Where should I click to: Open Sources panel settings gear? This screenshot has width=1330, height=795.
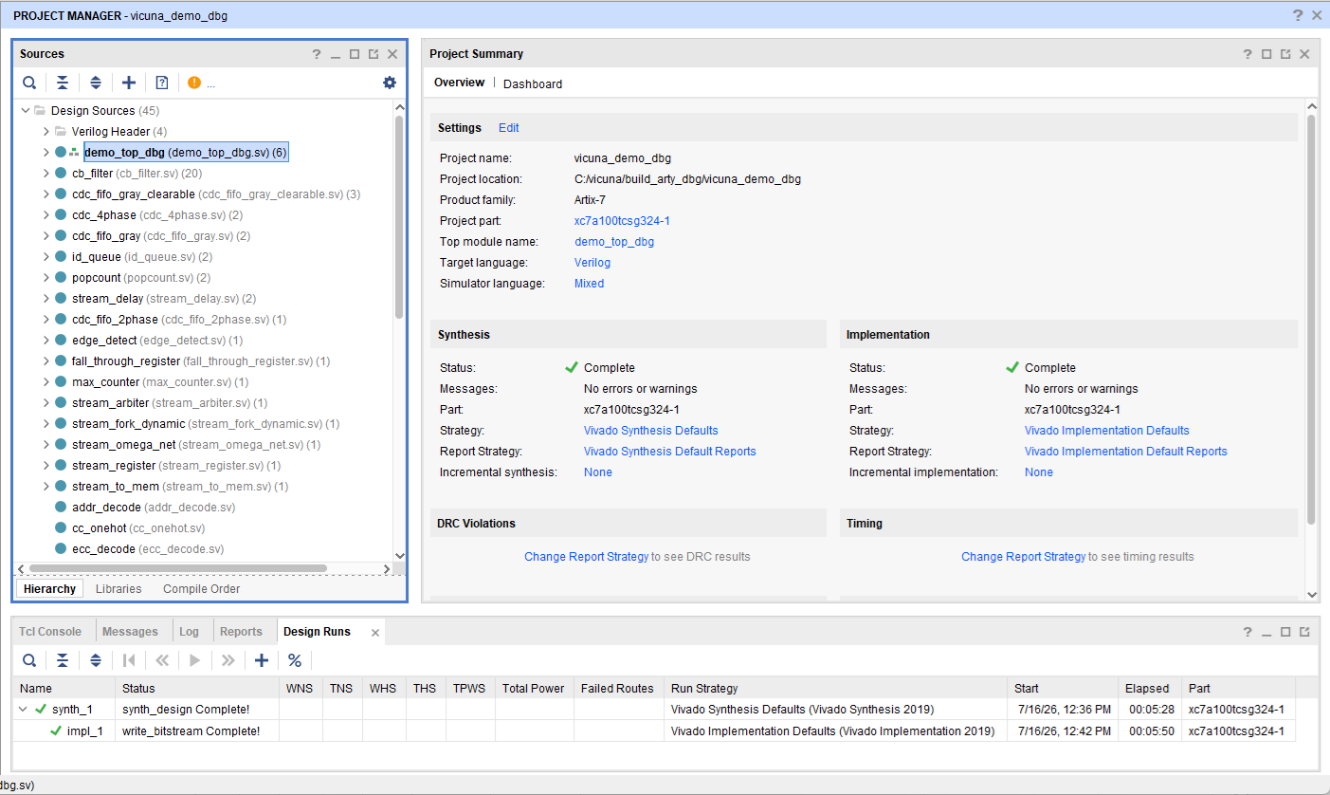(x=390, y=83)
